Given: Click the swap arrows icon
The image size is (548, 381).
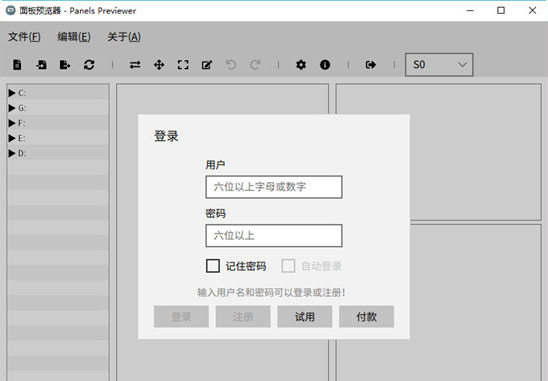Looking at the screenshot, I should coord(135,65).
